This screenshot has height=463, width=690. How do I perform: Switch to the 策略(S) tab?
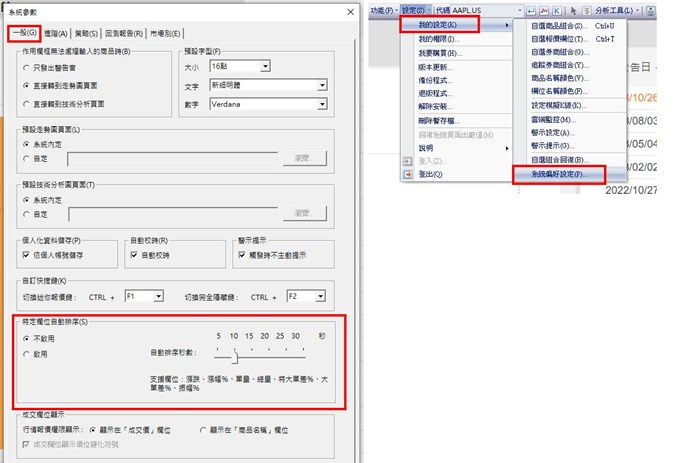click(86, 33)
